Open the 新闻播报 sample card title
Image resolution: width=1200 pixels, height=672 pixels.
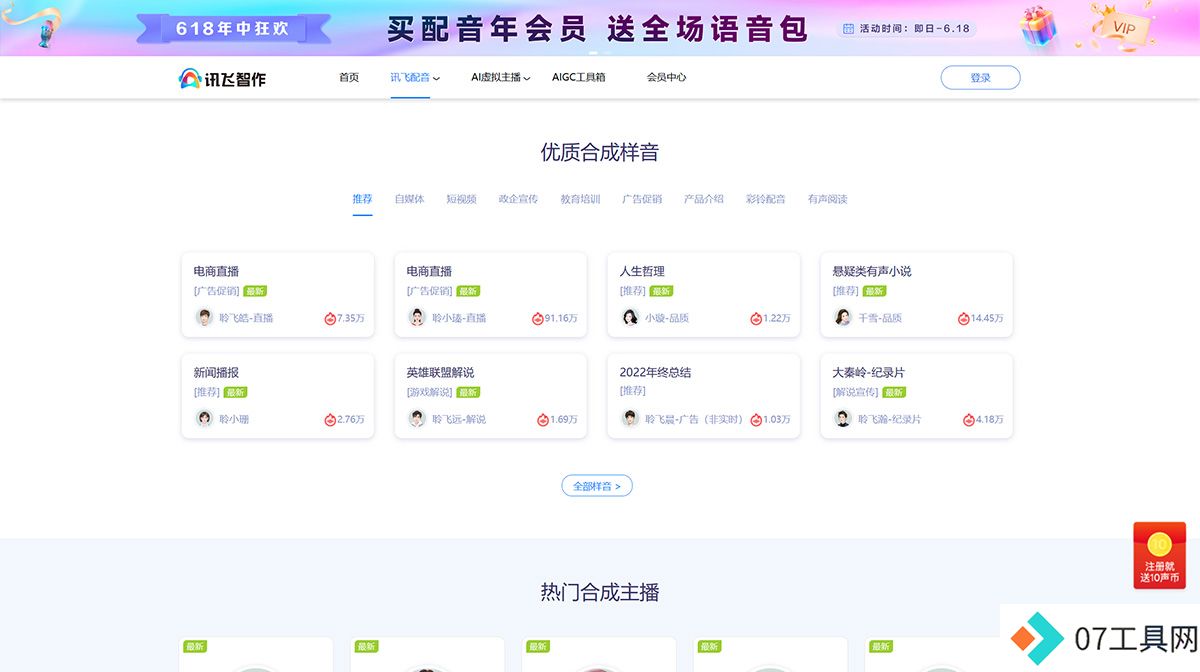point(216,372)
